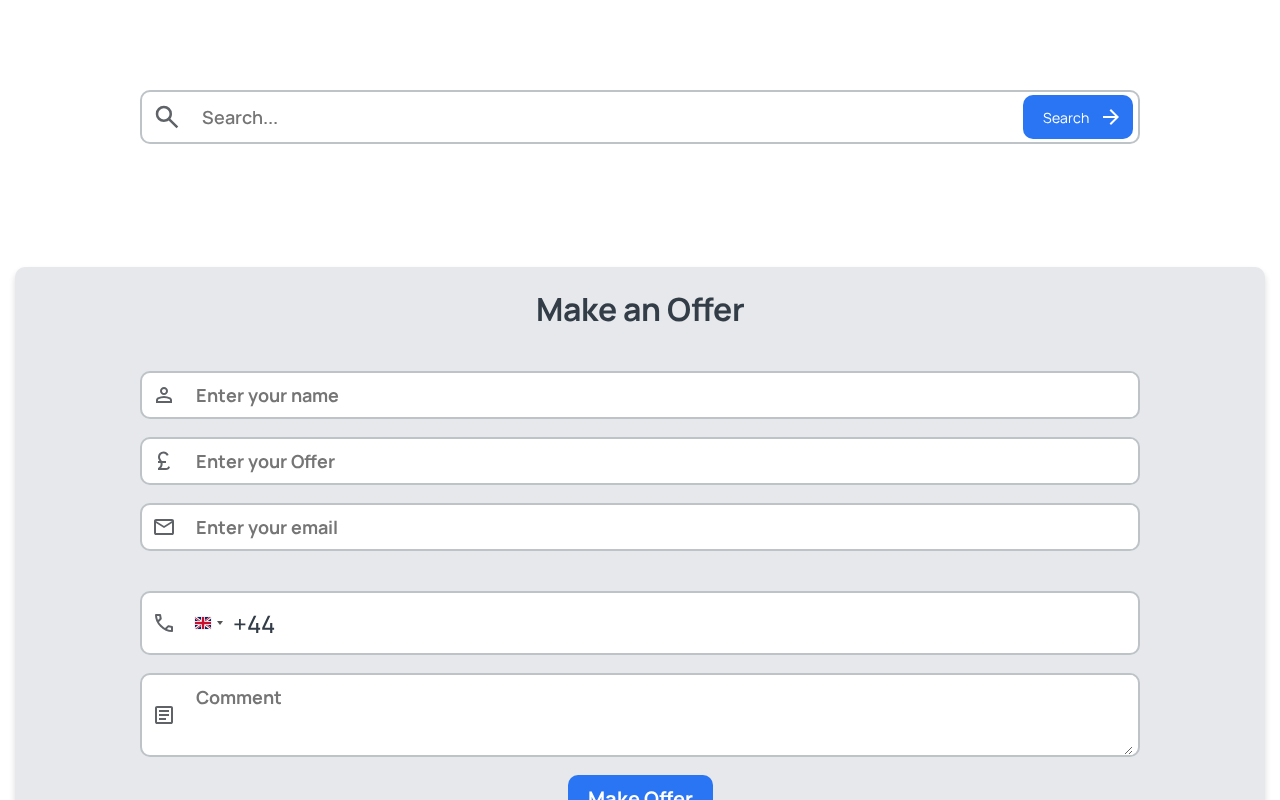
Task: Click the magnifying glass search icon
Action: 167,117
